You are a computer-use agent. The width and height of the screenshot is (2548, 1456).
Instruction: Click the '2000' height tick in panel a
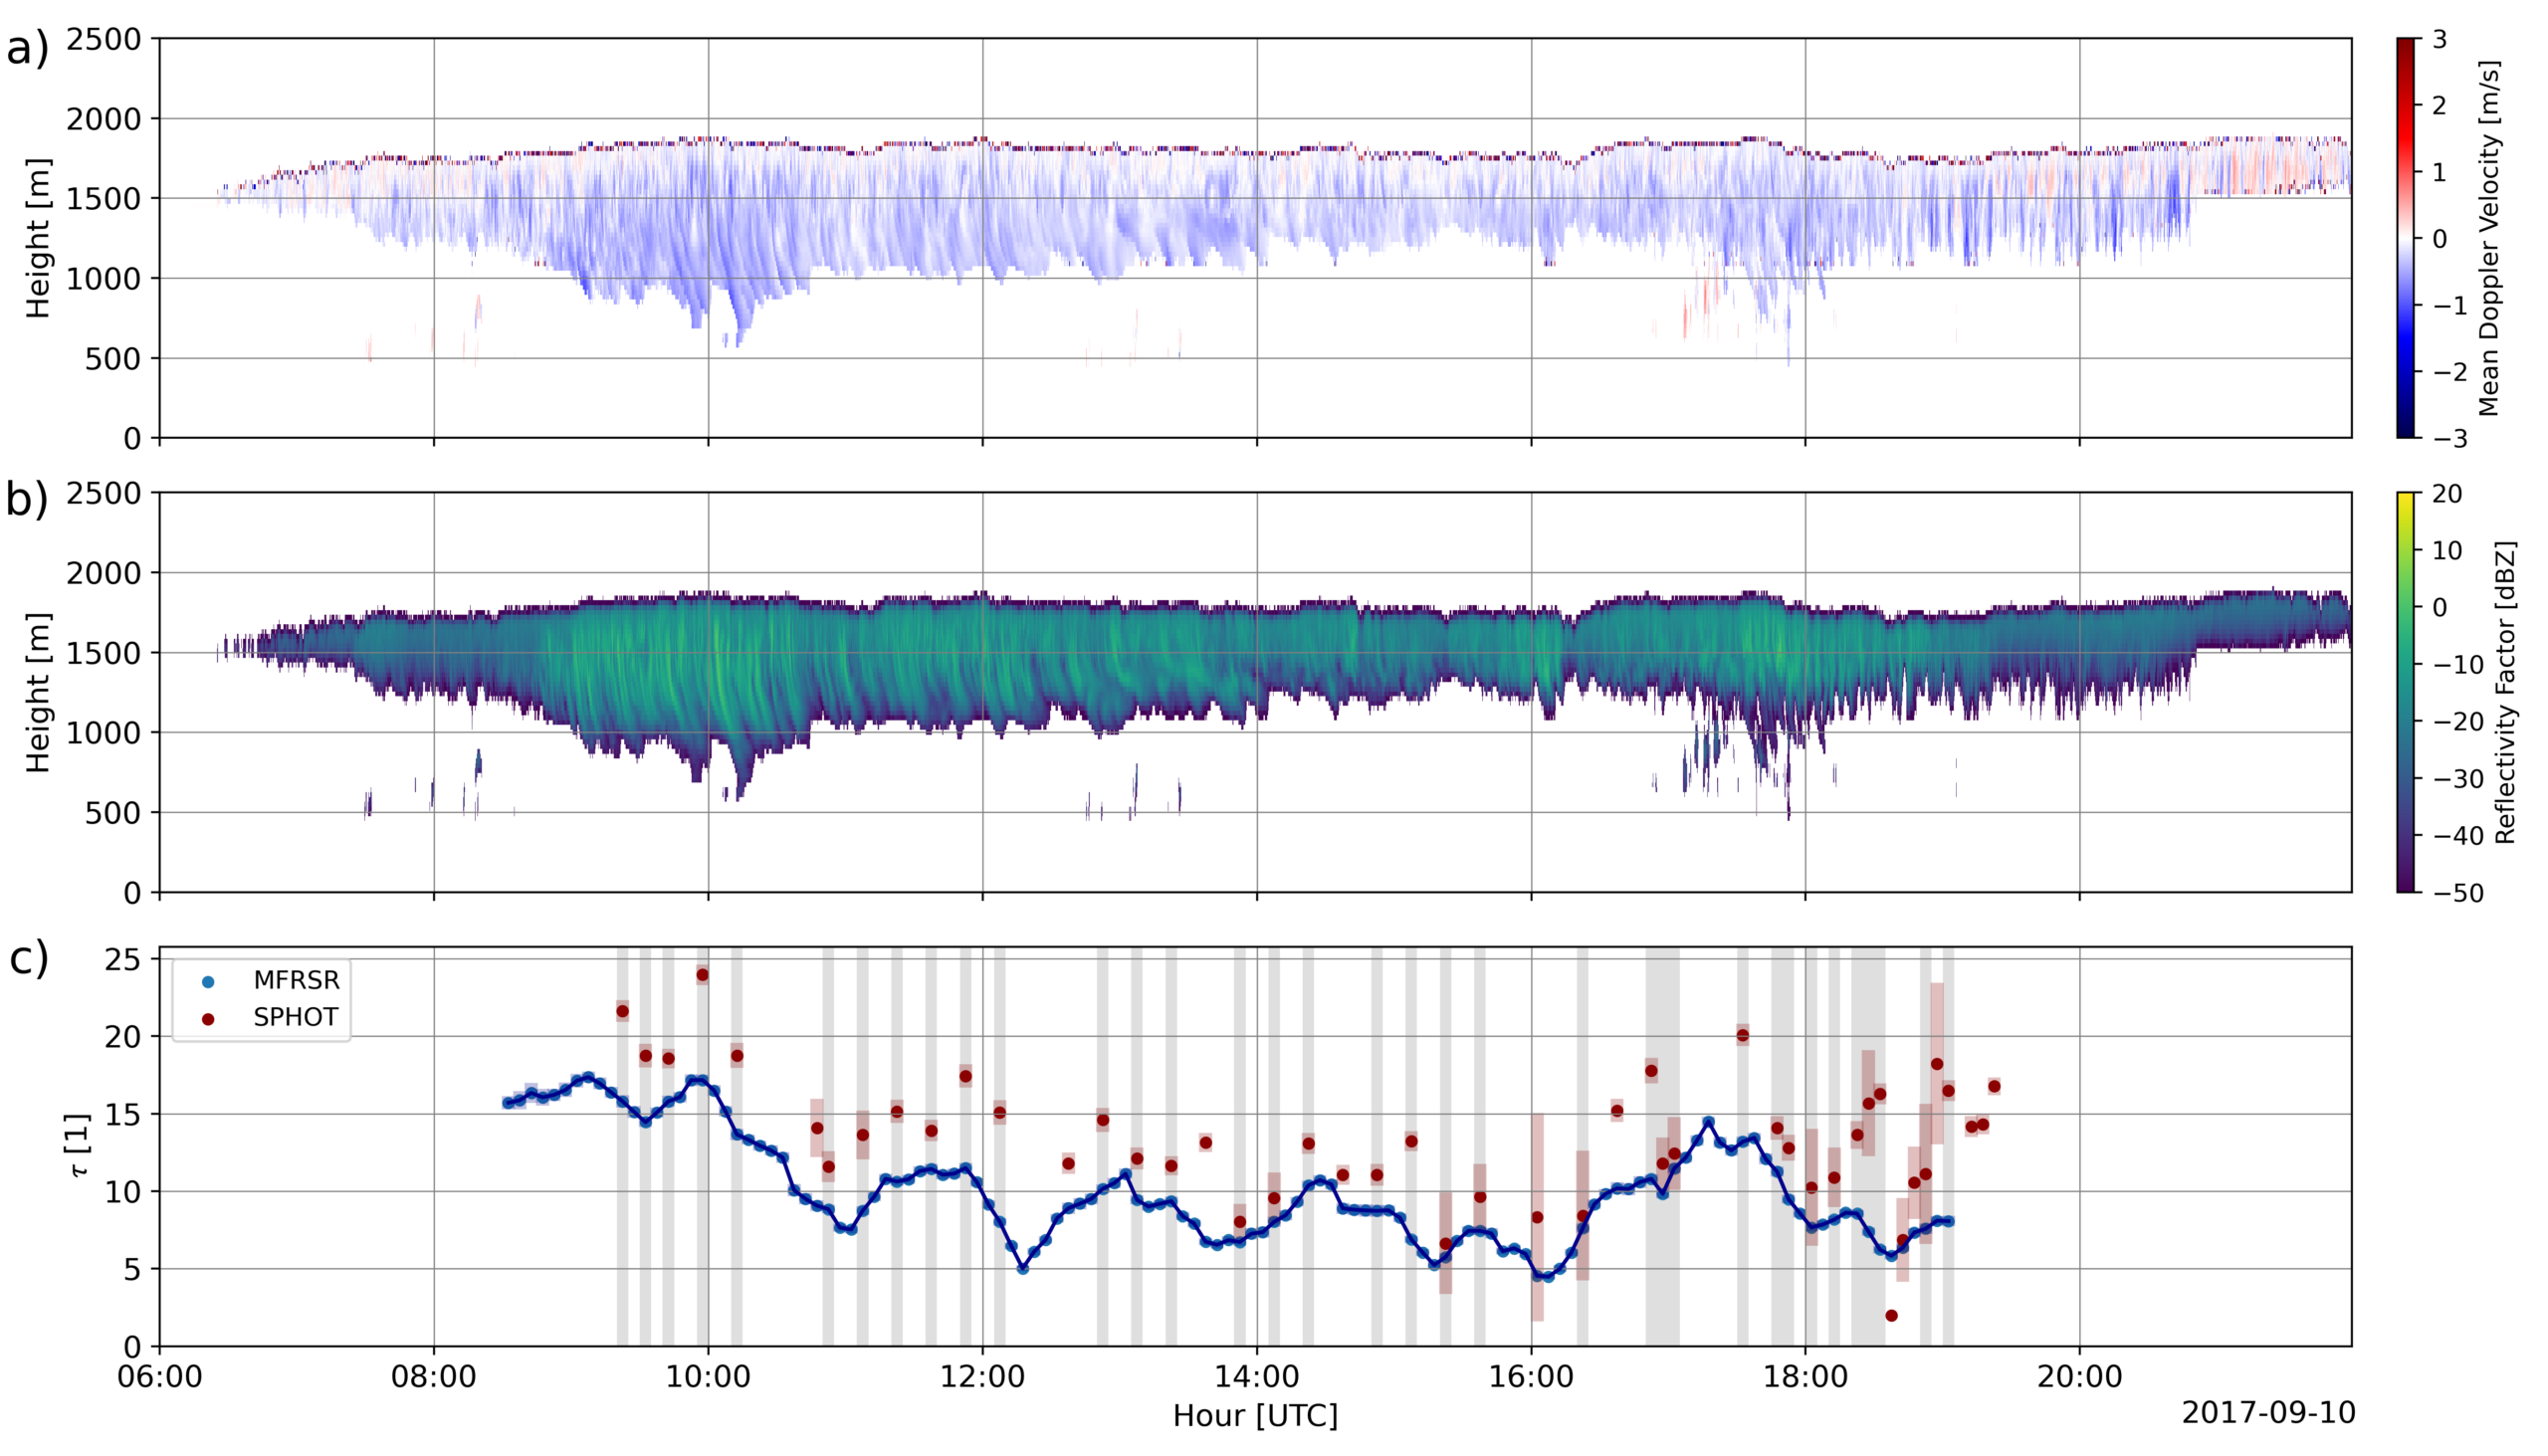click(x=105, y=119)
